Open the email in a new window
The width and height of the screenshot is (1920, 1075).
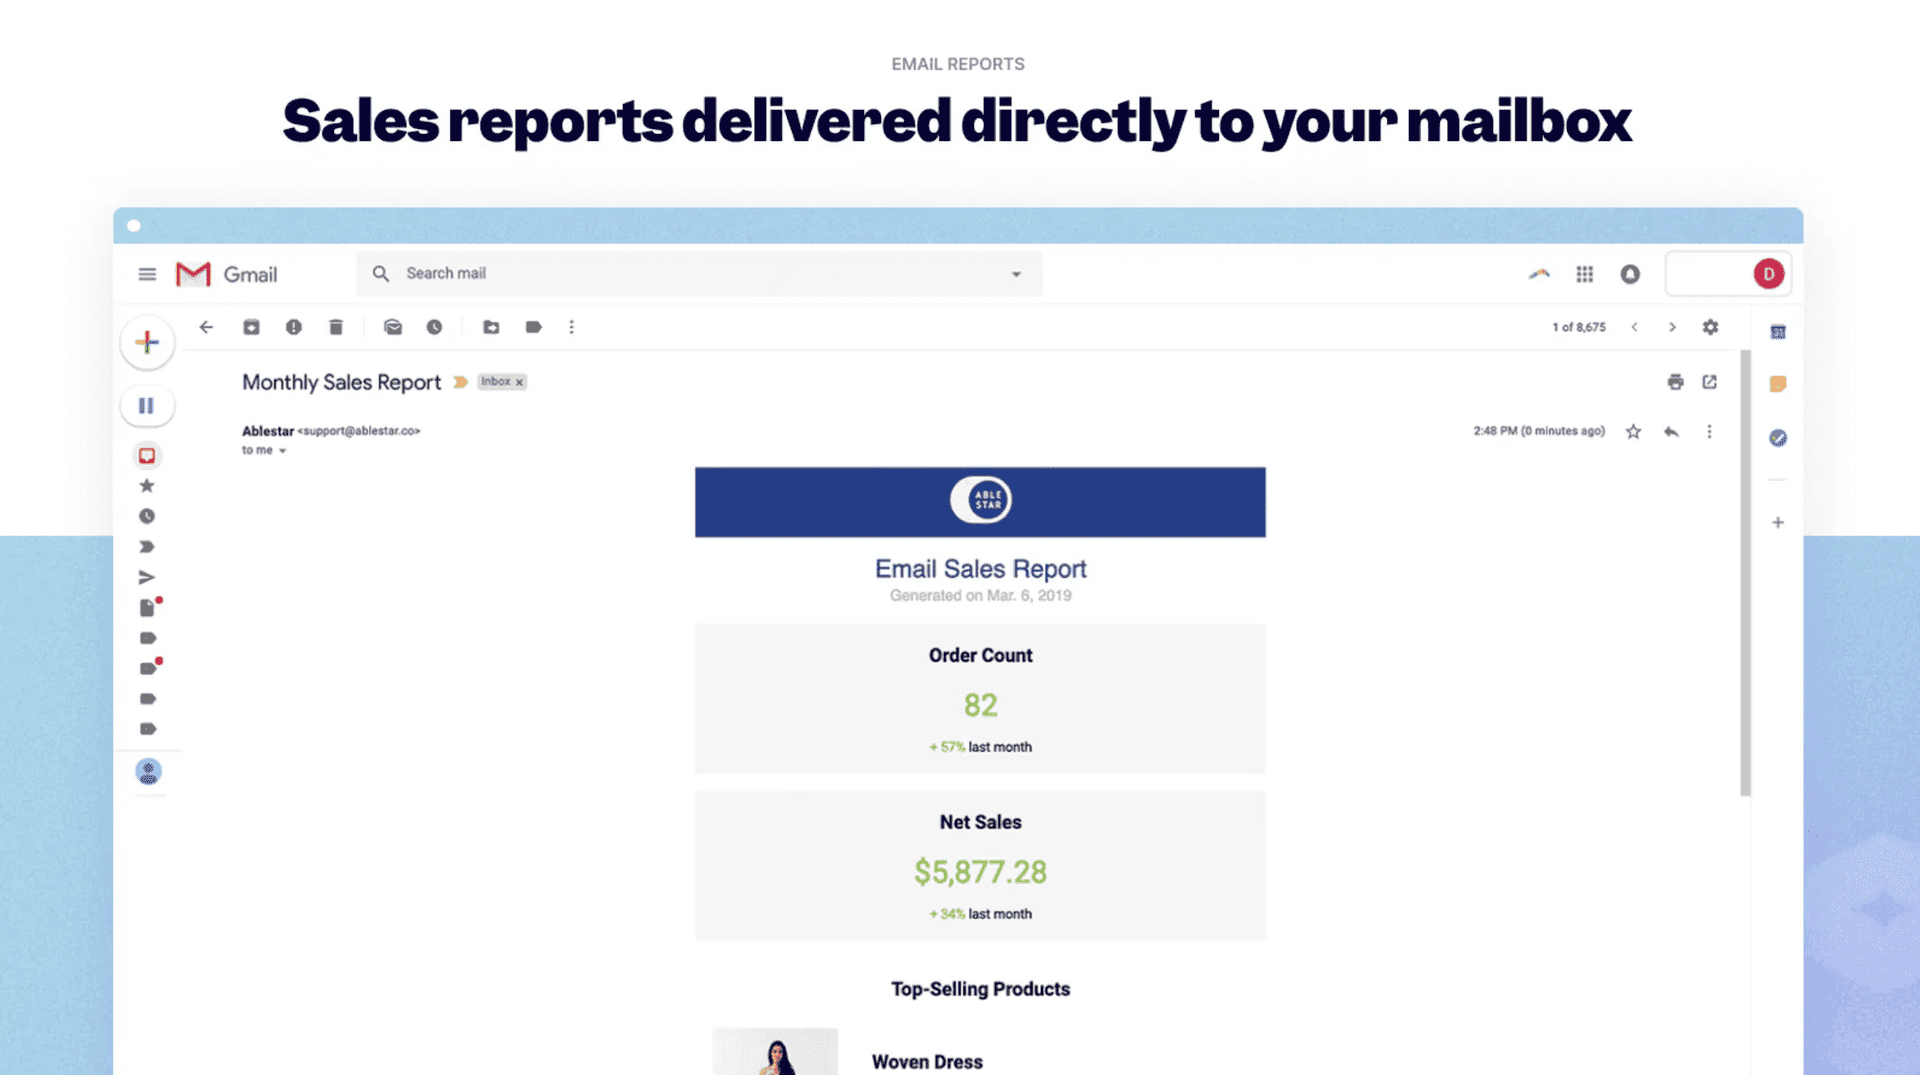pyautogui.click(x=1710, y=382)
